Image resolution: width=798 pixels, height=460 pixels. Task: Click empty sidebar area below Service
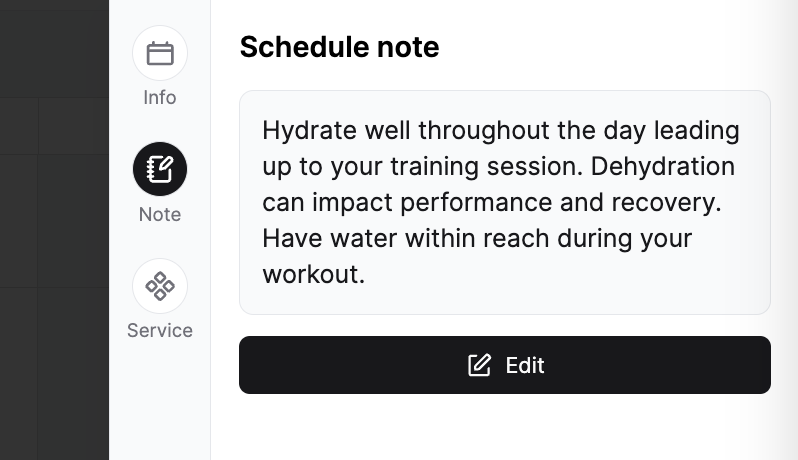[160, 400]
